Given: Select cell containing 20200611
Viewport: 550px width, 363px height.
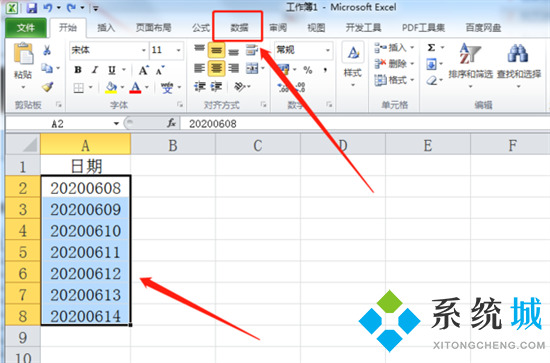Looking at the screenshot, I should point(86,252).
